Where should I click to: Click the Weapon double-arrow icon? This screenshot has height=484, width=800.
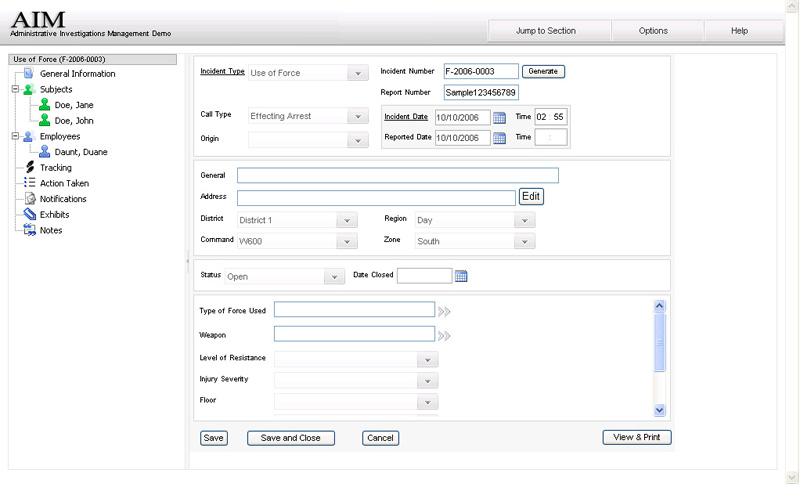coord(445,336)
